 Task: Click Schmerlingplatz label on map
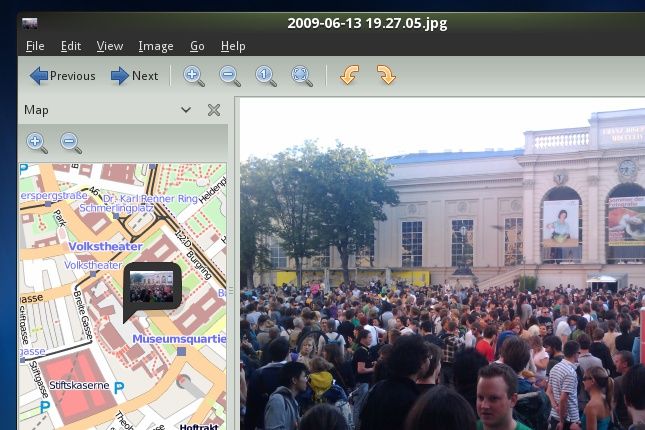116,208
